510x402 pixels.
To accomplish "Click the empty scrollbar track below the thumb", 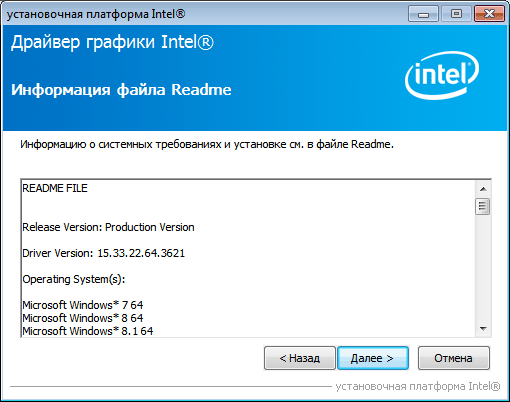I will (x=483, y=268).
